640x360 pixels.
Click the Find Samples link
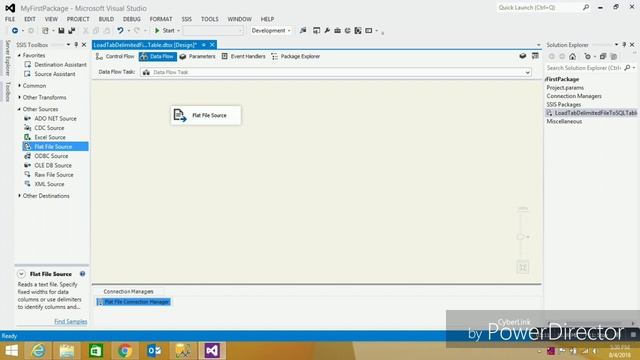(x=71, y=322)
